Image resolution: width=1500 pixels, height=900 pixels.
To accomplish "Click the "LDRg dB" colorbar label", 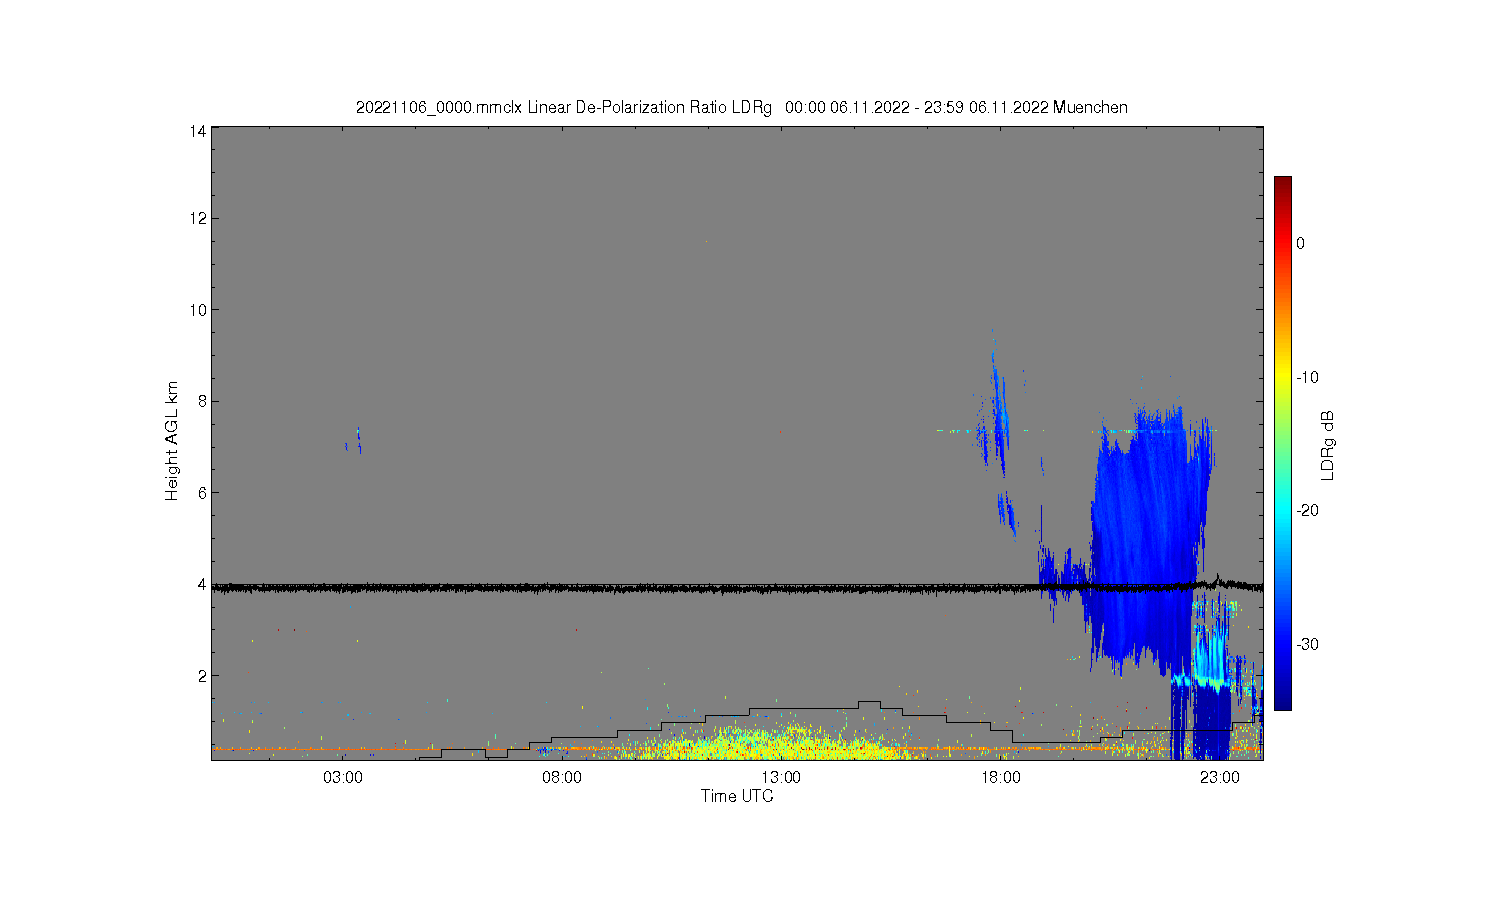I will [1328, 446].
